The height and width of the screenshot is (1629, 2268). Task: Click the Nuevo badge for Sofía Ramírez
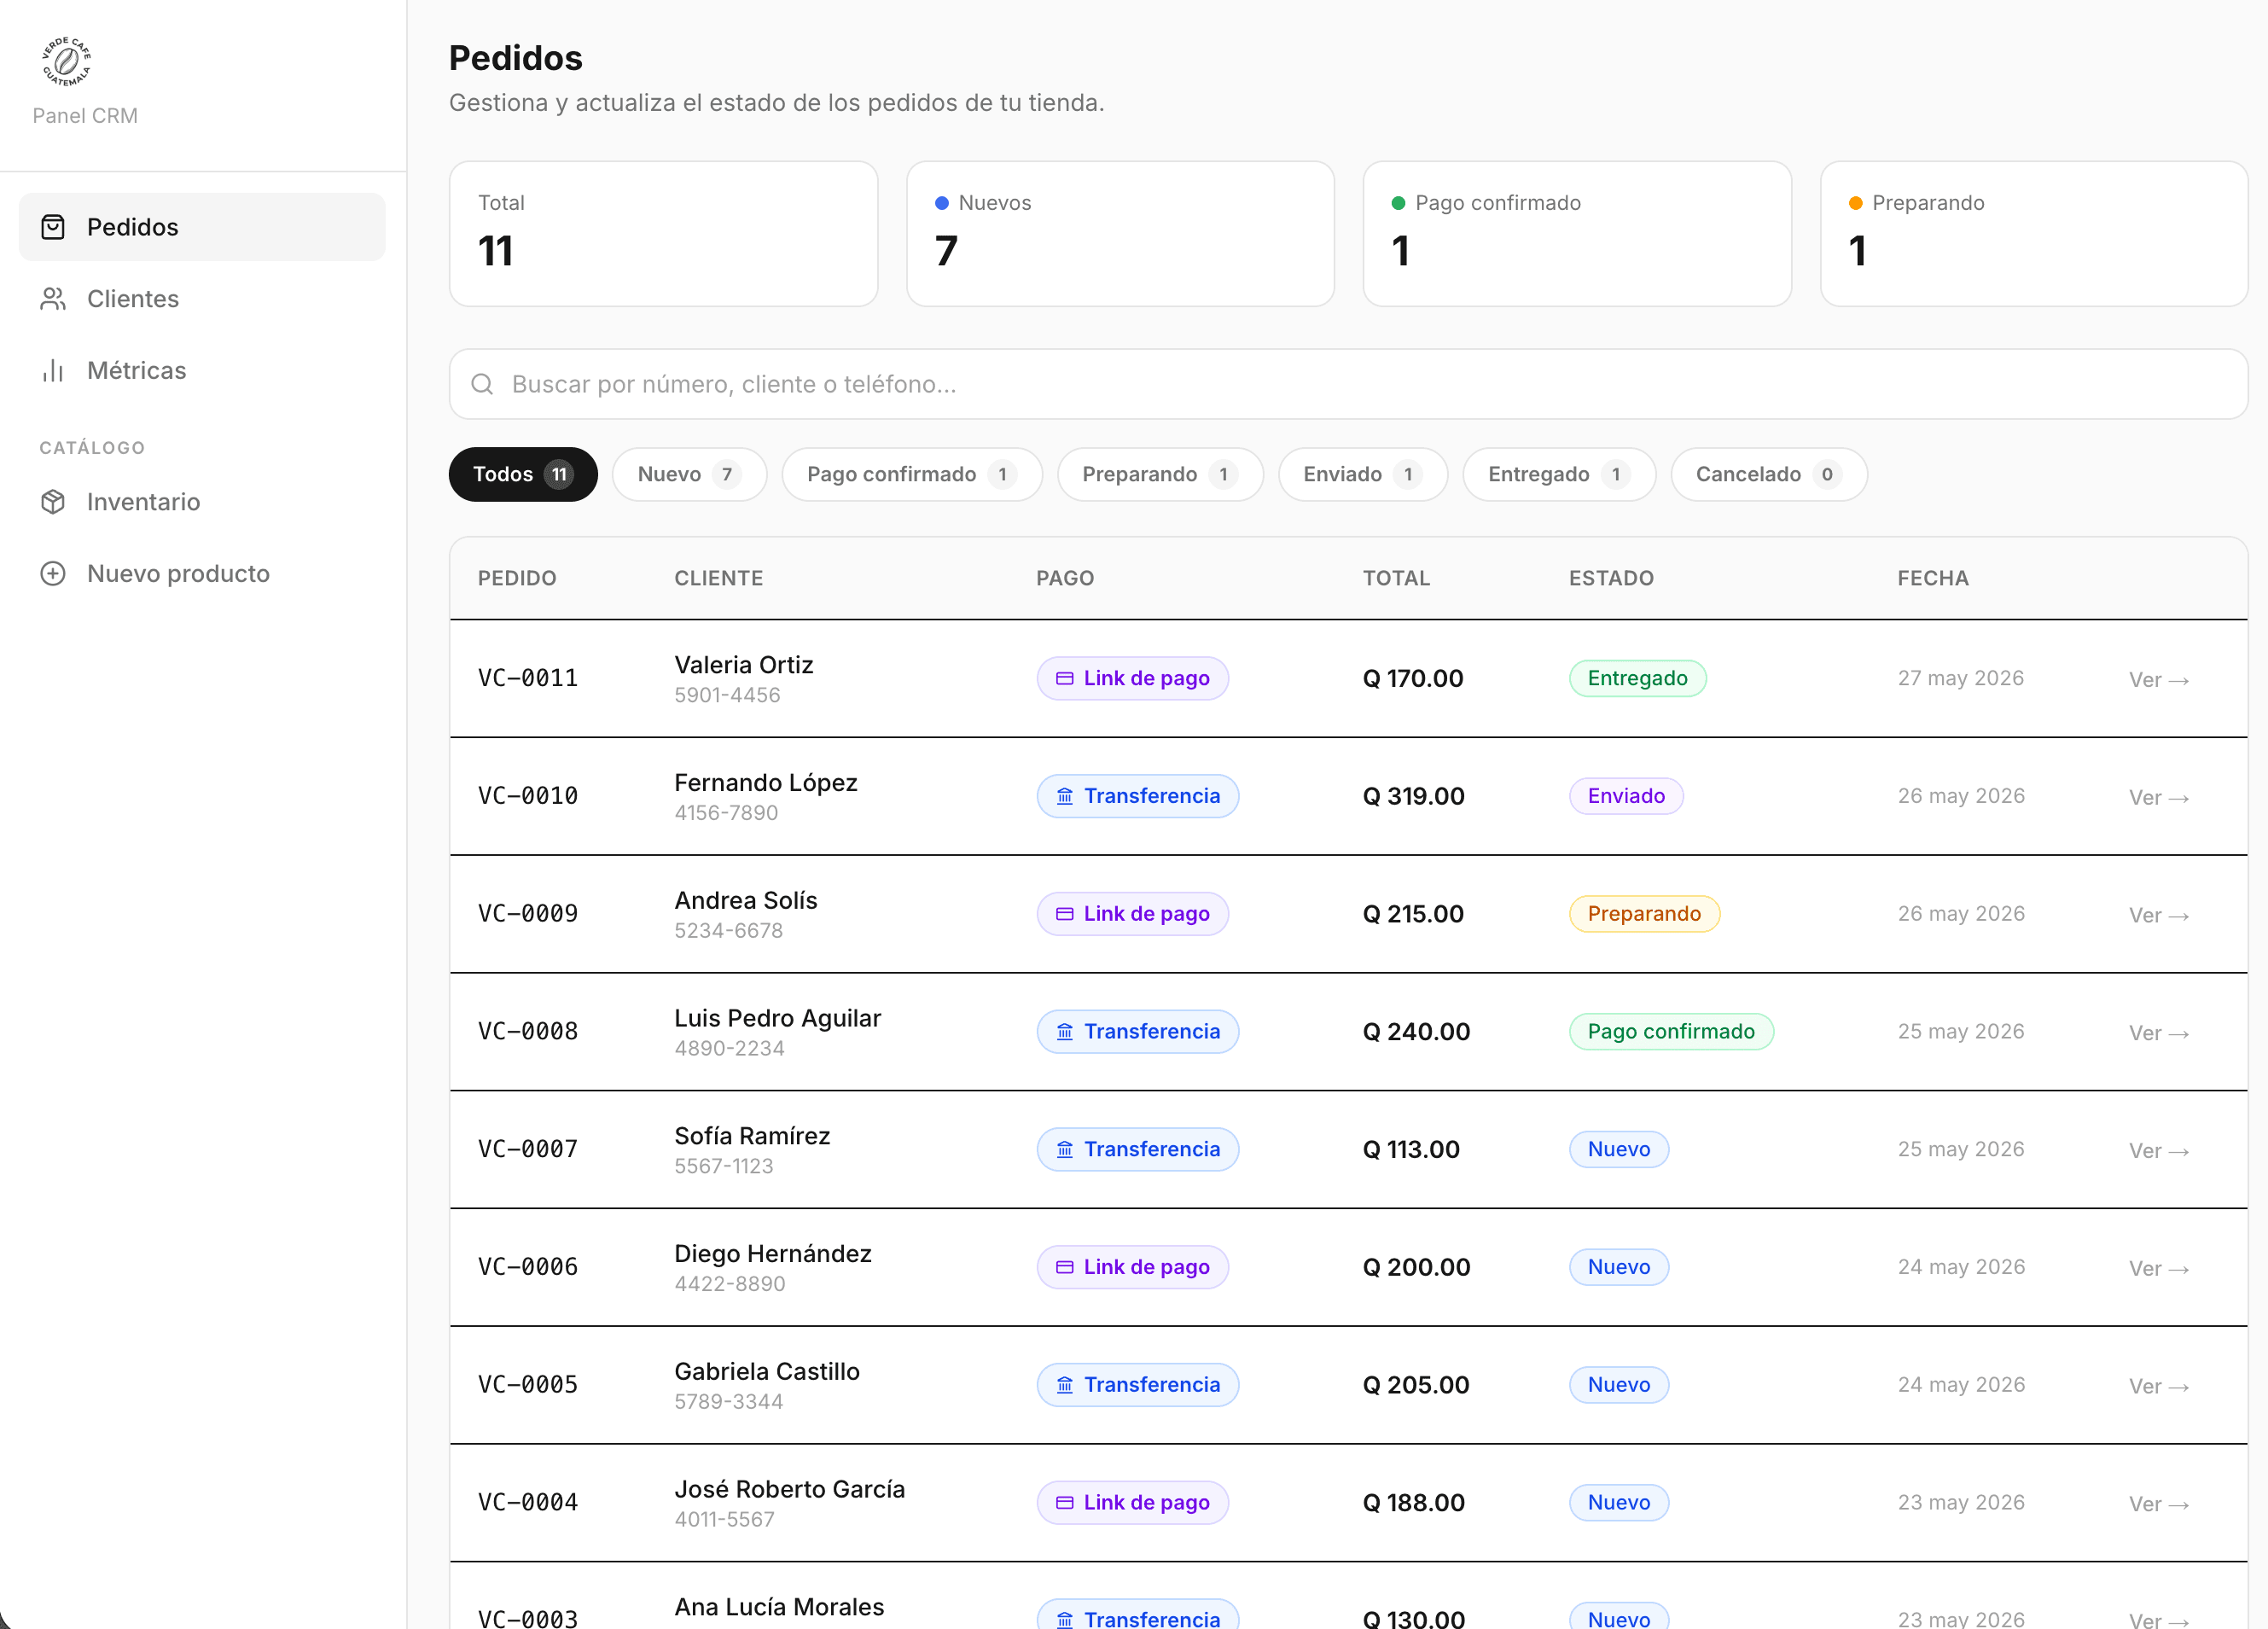pyautogui.click(x=1619, y=1150)
